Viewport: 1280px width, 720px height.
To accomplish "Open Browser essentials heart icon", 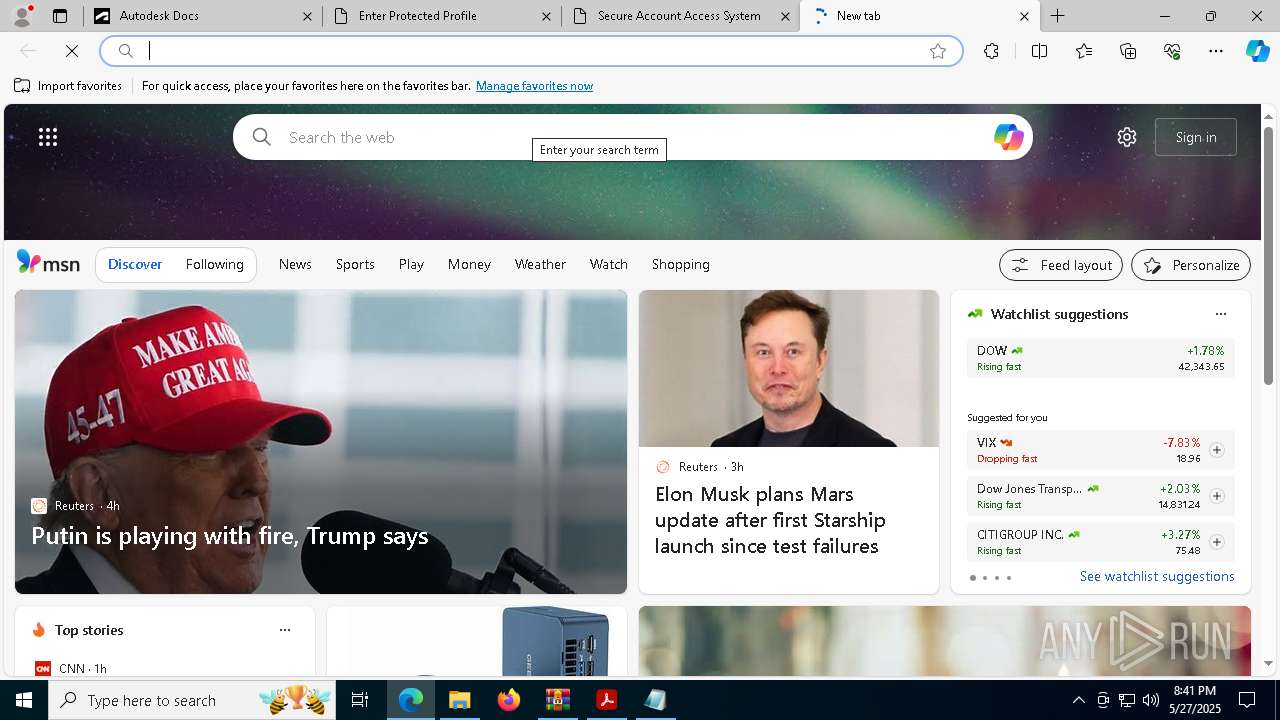I will [1172, 51].
